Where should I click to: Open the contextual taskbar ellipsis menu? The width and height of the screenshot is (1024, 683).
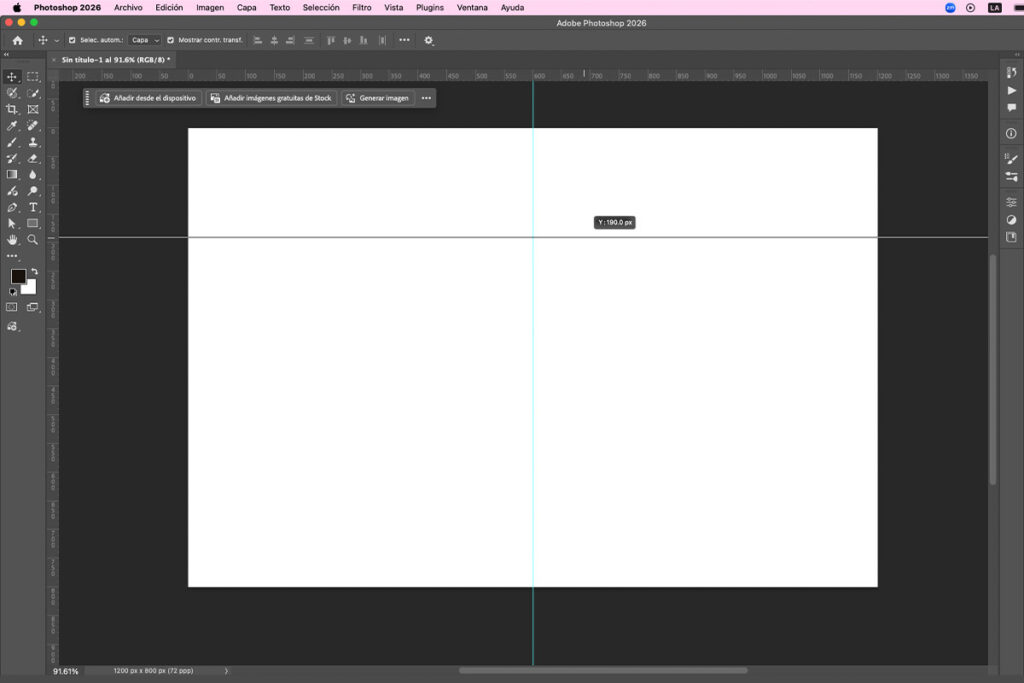[x=426, y=98]
